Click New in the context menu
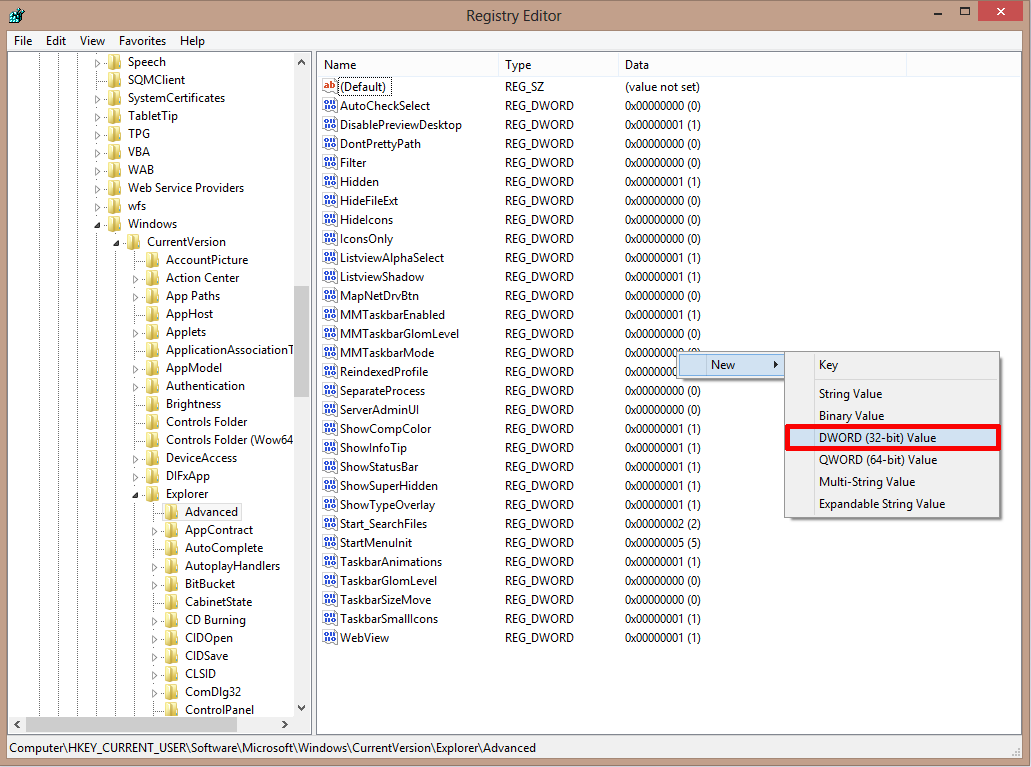Image resolution: width=1031 pixels, height=767 pixels. click(731, 365)
